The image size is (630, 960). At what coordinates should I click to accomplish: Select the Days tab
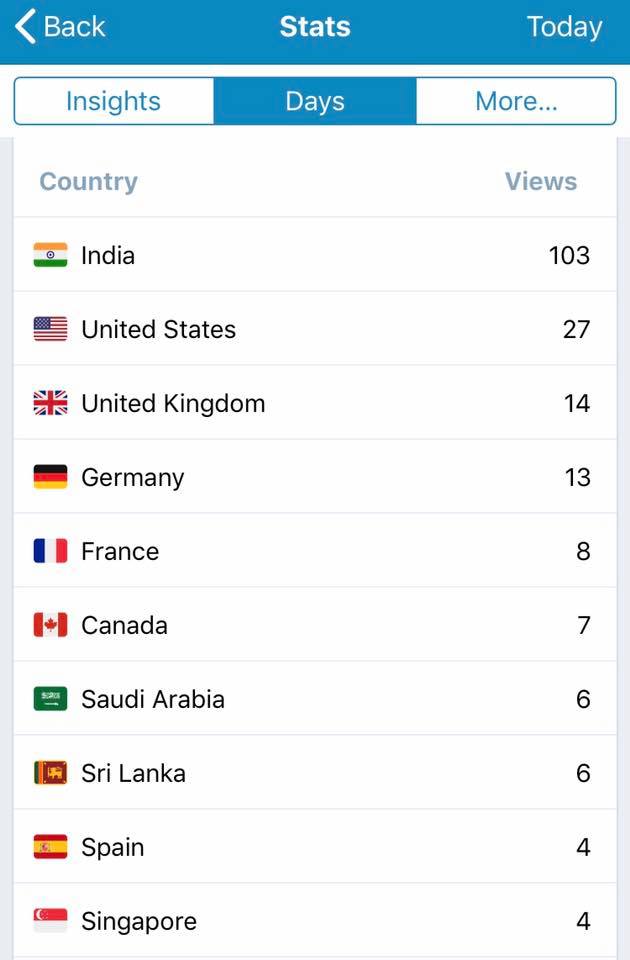tap(315, 101)
